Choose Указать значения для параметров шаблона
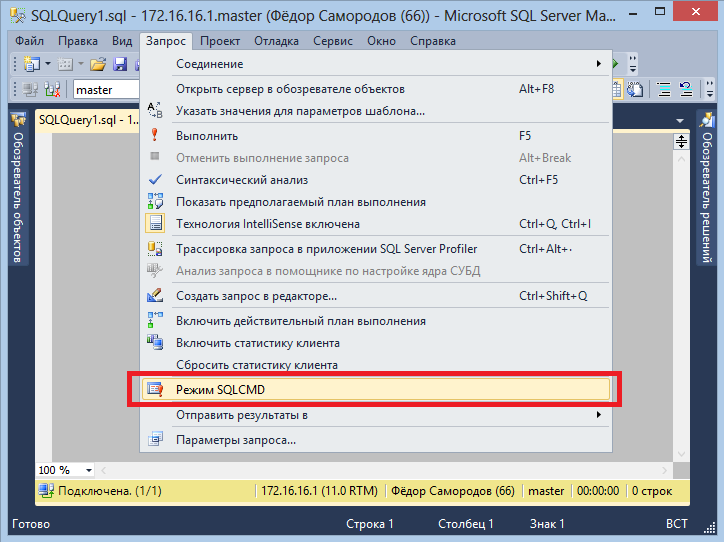The image size is (724, 542). (x=376, y=111)
